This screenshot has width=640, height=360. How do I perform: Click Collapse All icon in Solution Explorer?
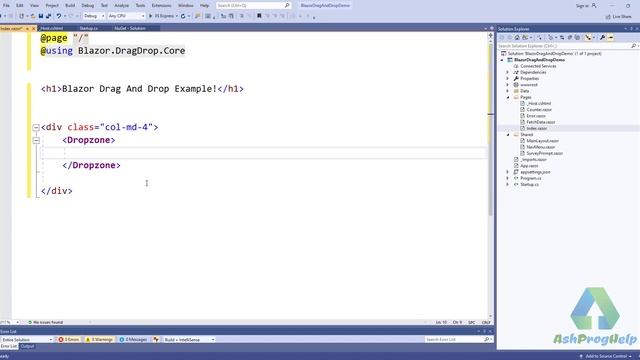click(x=570, y=38)
